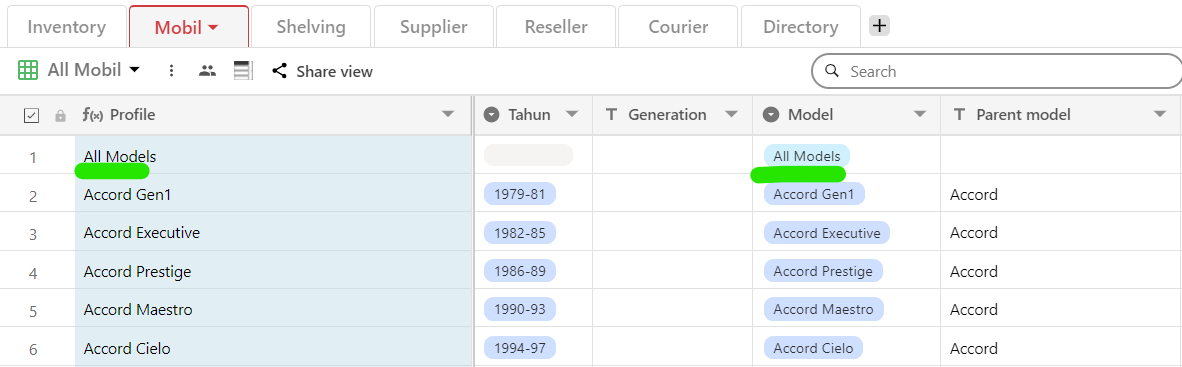This screenshot has width=1182, height=367.
Task: Open the Profile column dropdown arrow
Action: tap(448, 115)
